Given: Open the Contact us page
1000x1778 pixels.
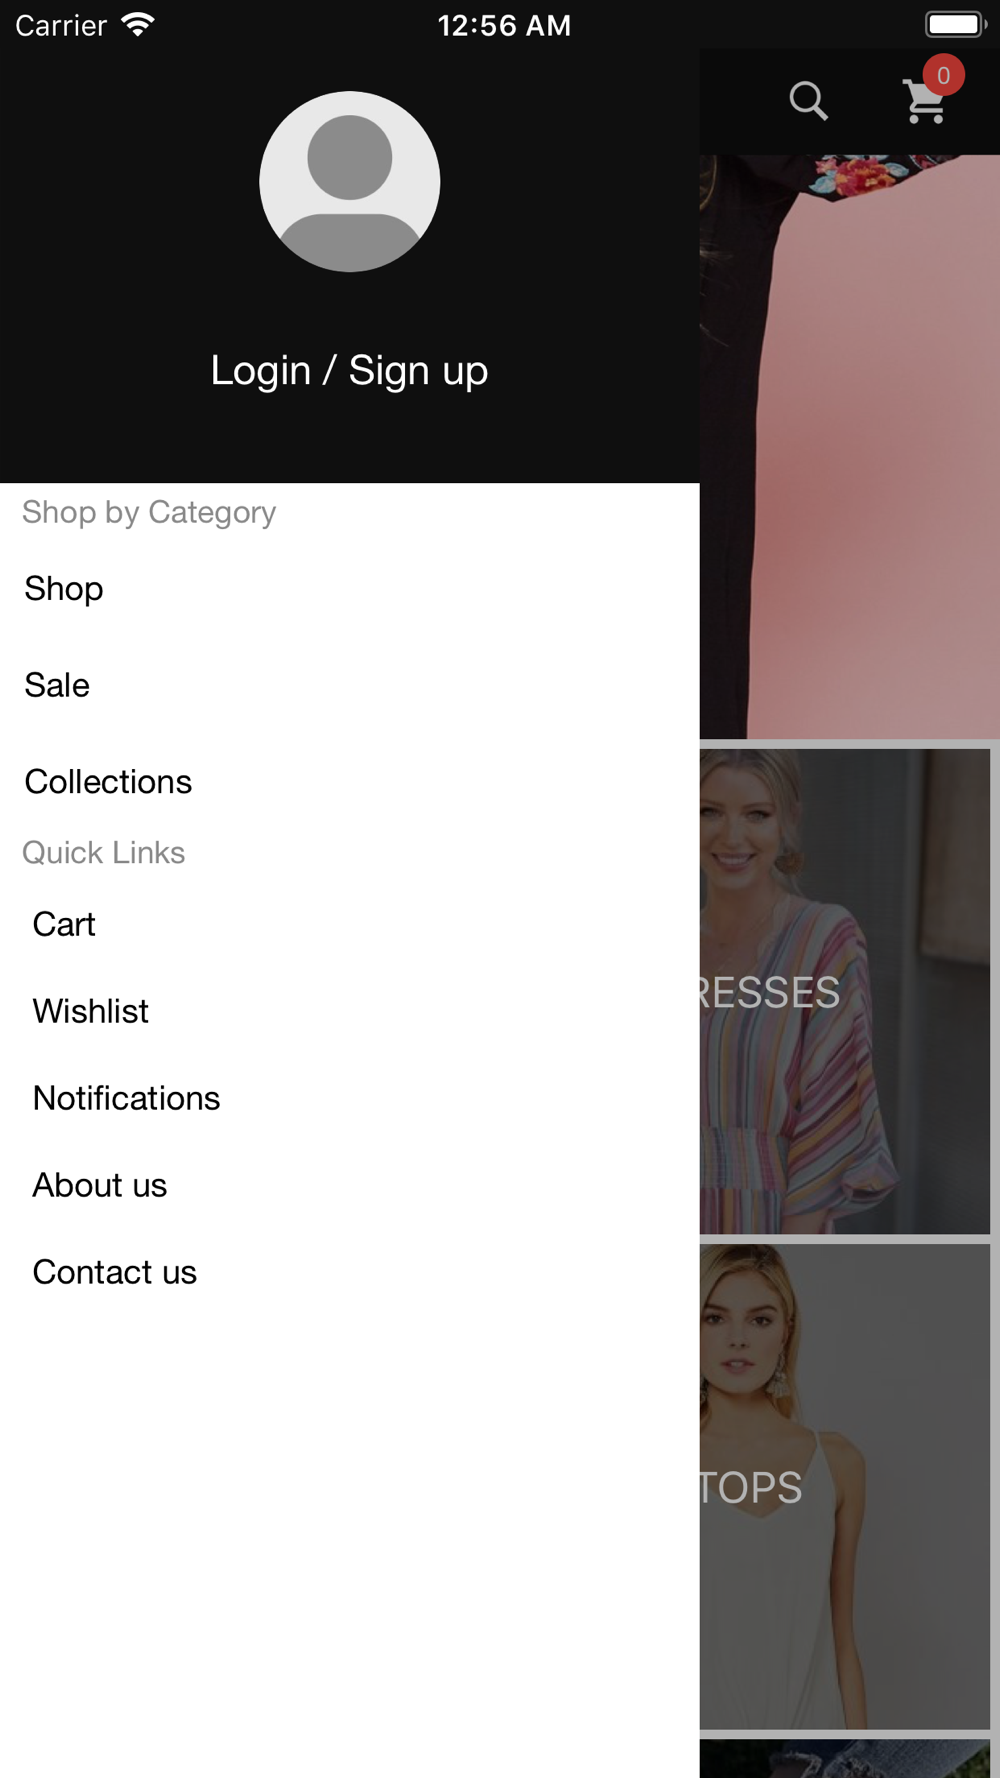Looking at the screenshot, I should (x=350, y=1272).
